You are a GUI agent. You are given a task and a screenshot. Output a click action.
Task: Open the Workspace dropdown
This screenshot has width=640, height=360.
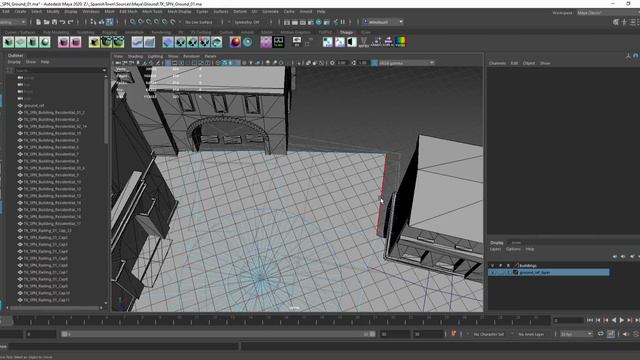coord(607,13)
